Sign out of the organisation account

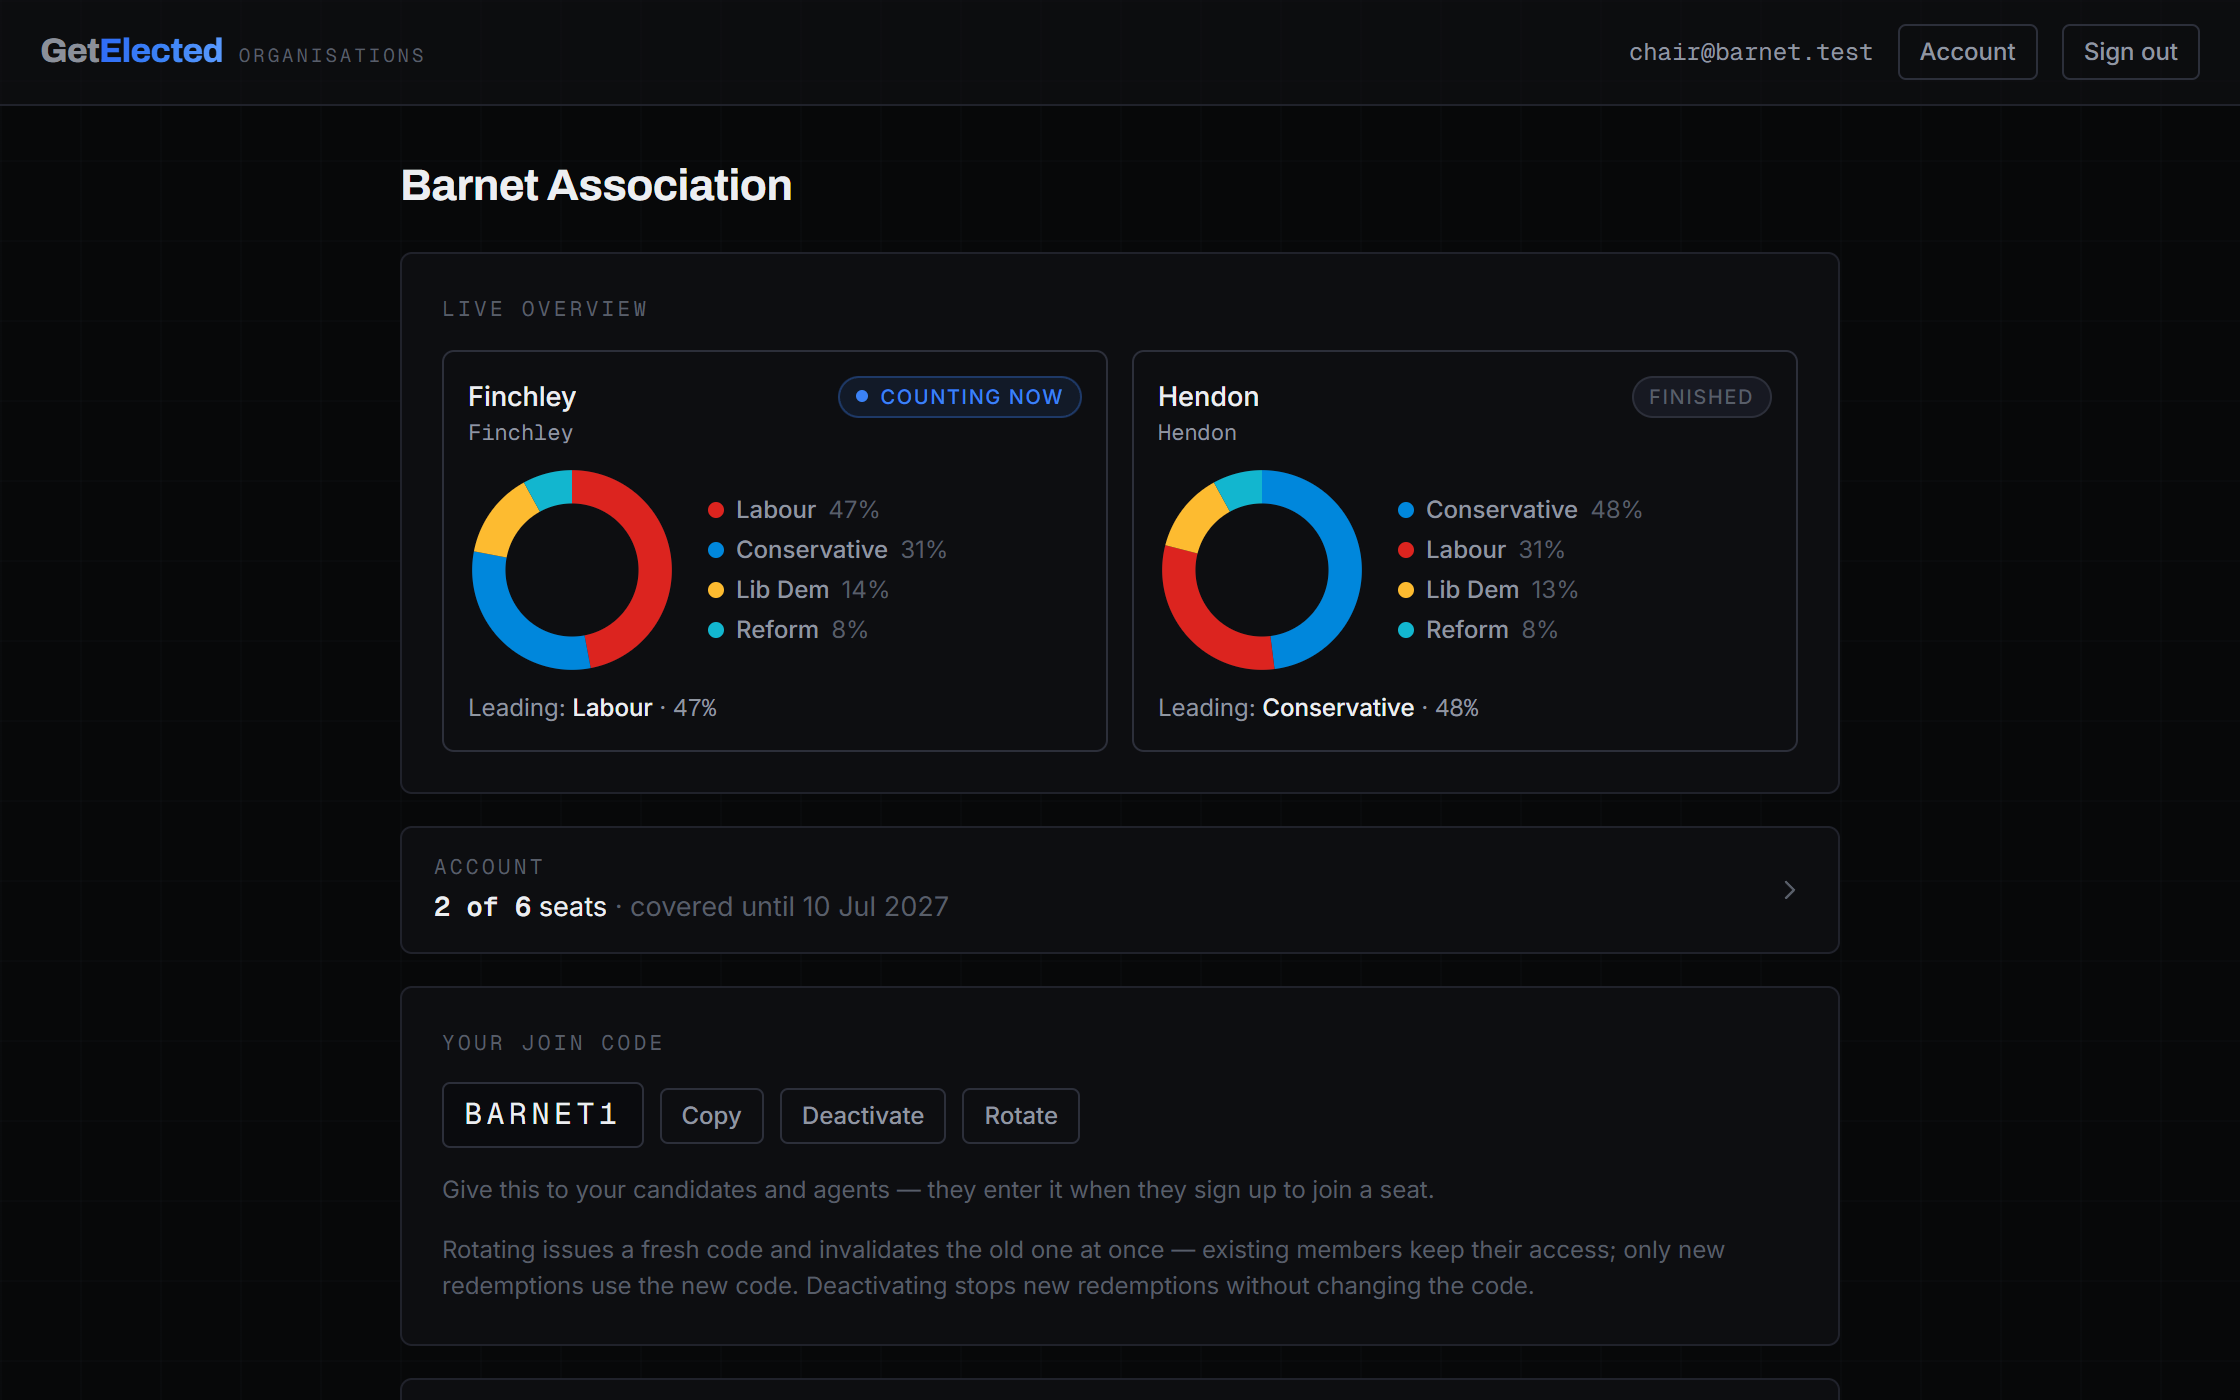click(2130, 52)
